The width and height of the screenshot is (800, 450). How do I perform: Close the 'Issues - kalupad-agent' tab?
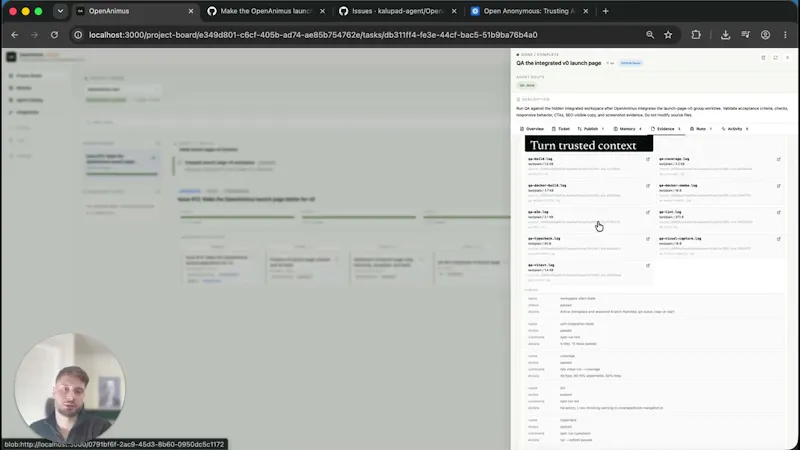(454, 11)
